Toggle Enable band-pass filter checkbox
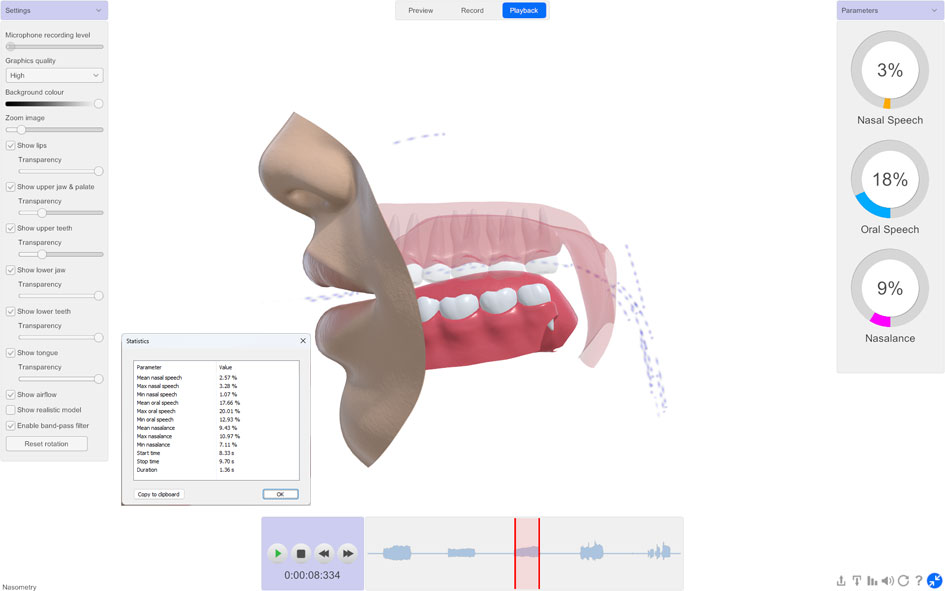 (10, 425)
